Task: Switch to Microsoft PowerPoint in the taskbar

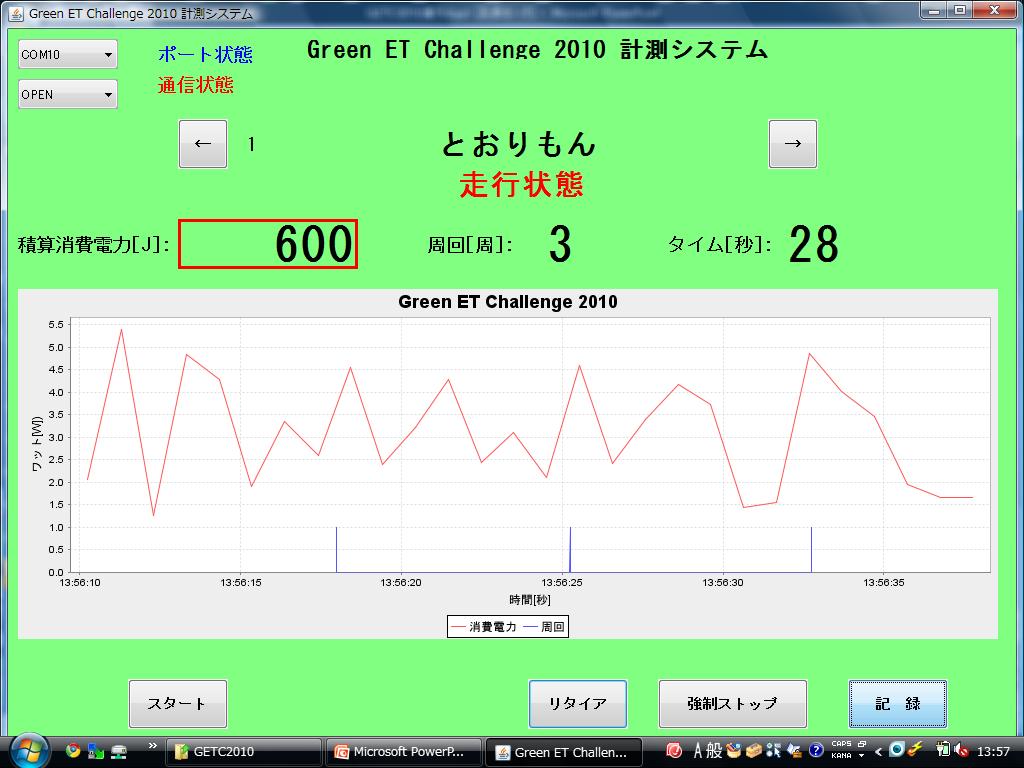Action: click(404, 752)
